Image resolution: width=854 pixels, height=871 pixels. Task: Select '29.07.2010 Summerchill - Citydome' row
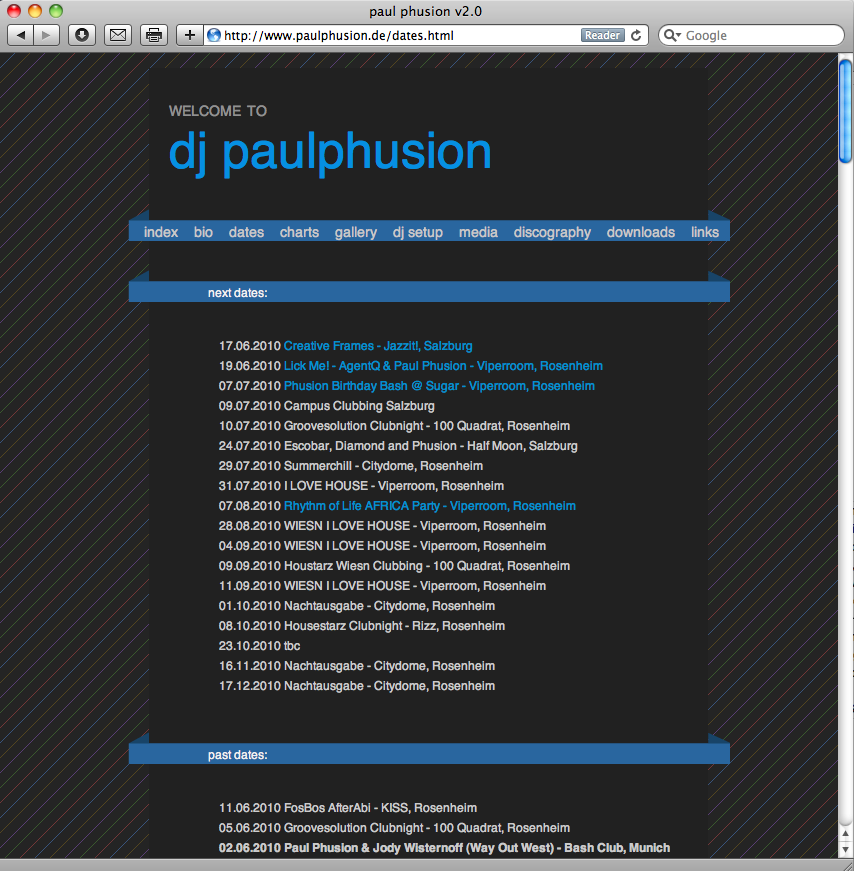coord(351,466)
